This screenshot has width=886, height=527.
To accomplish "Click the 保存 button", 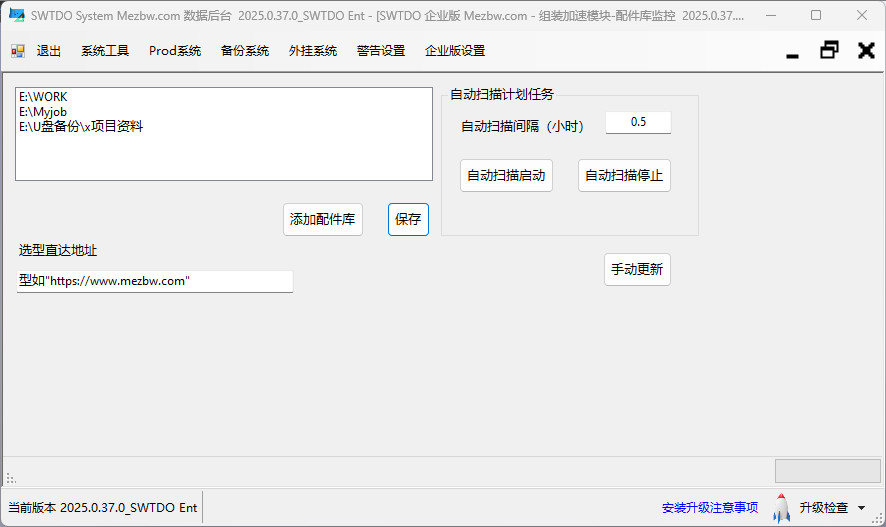I will (x=408, y=219).
